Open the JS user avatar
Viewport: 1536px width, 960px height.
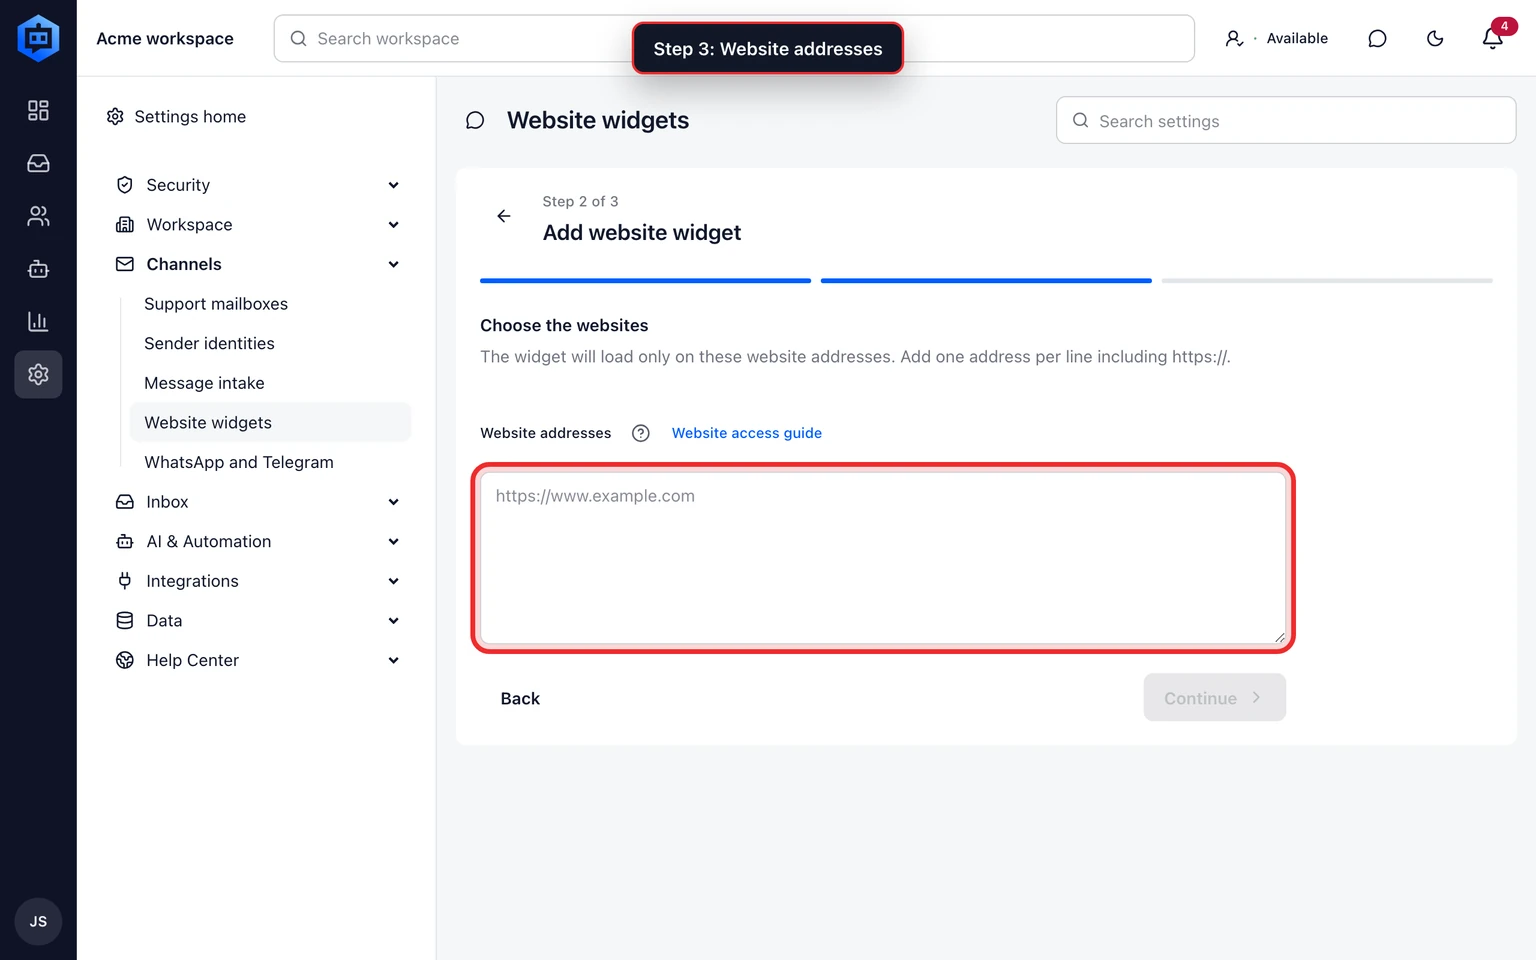coord(38,921)
